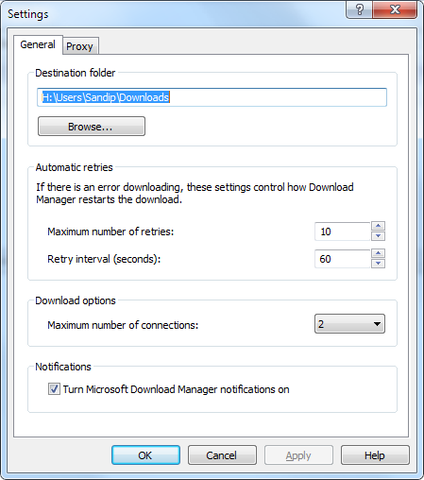Click the dropdown arrow beside connections value 2

pos(377,324)
